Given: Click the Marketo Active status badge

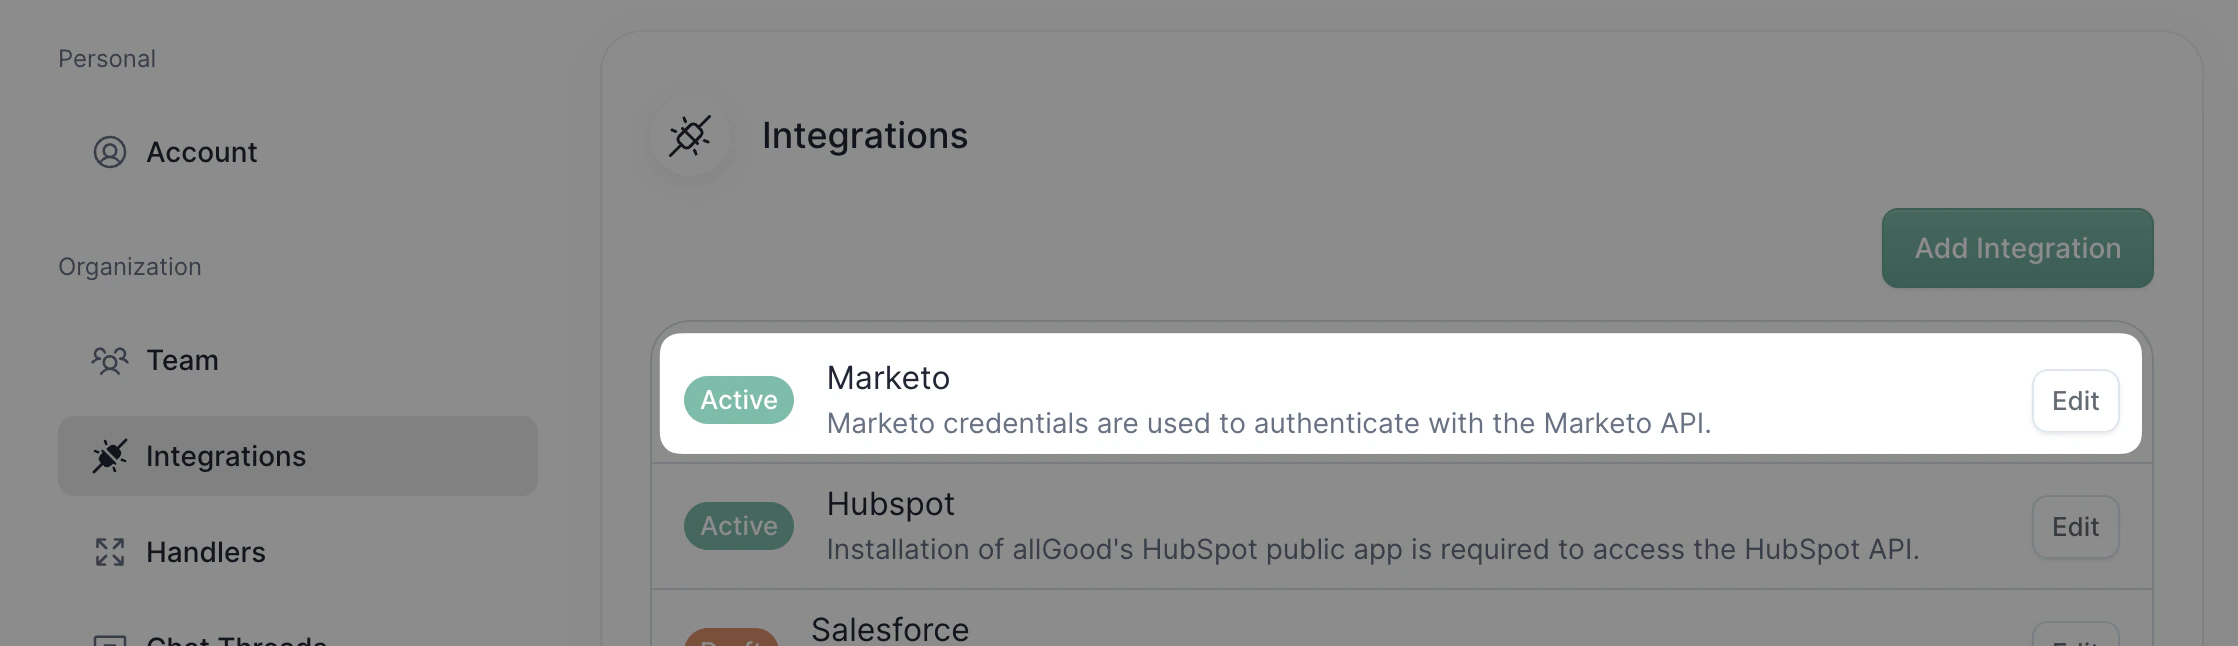Looking at the screenshot, I should pos(739,400).
